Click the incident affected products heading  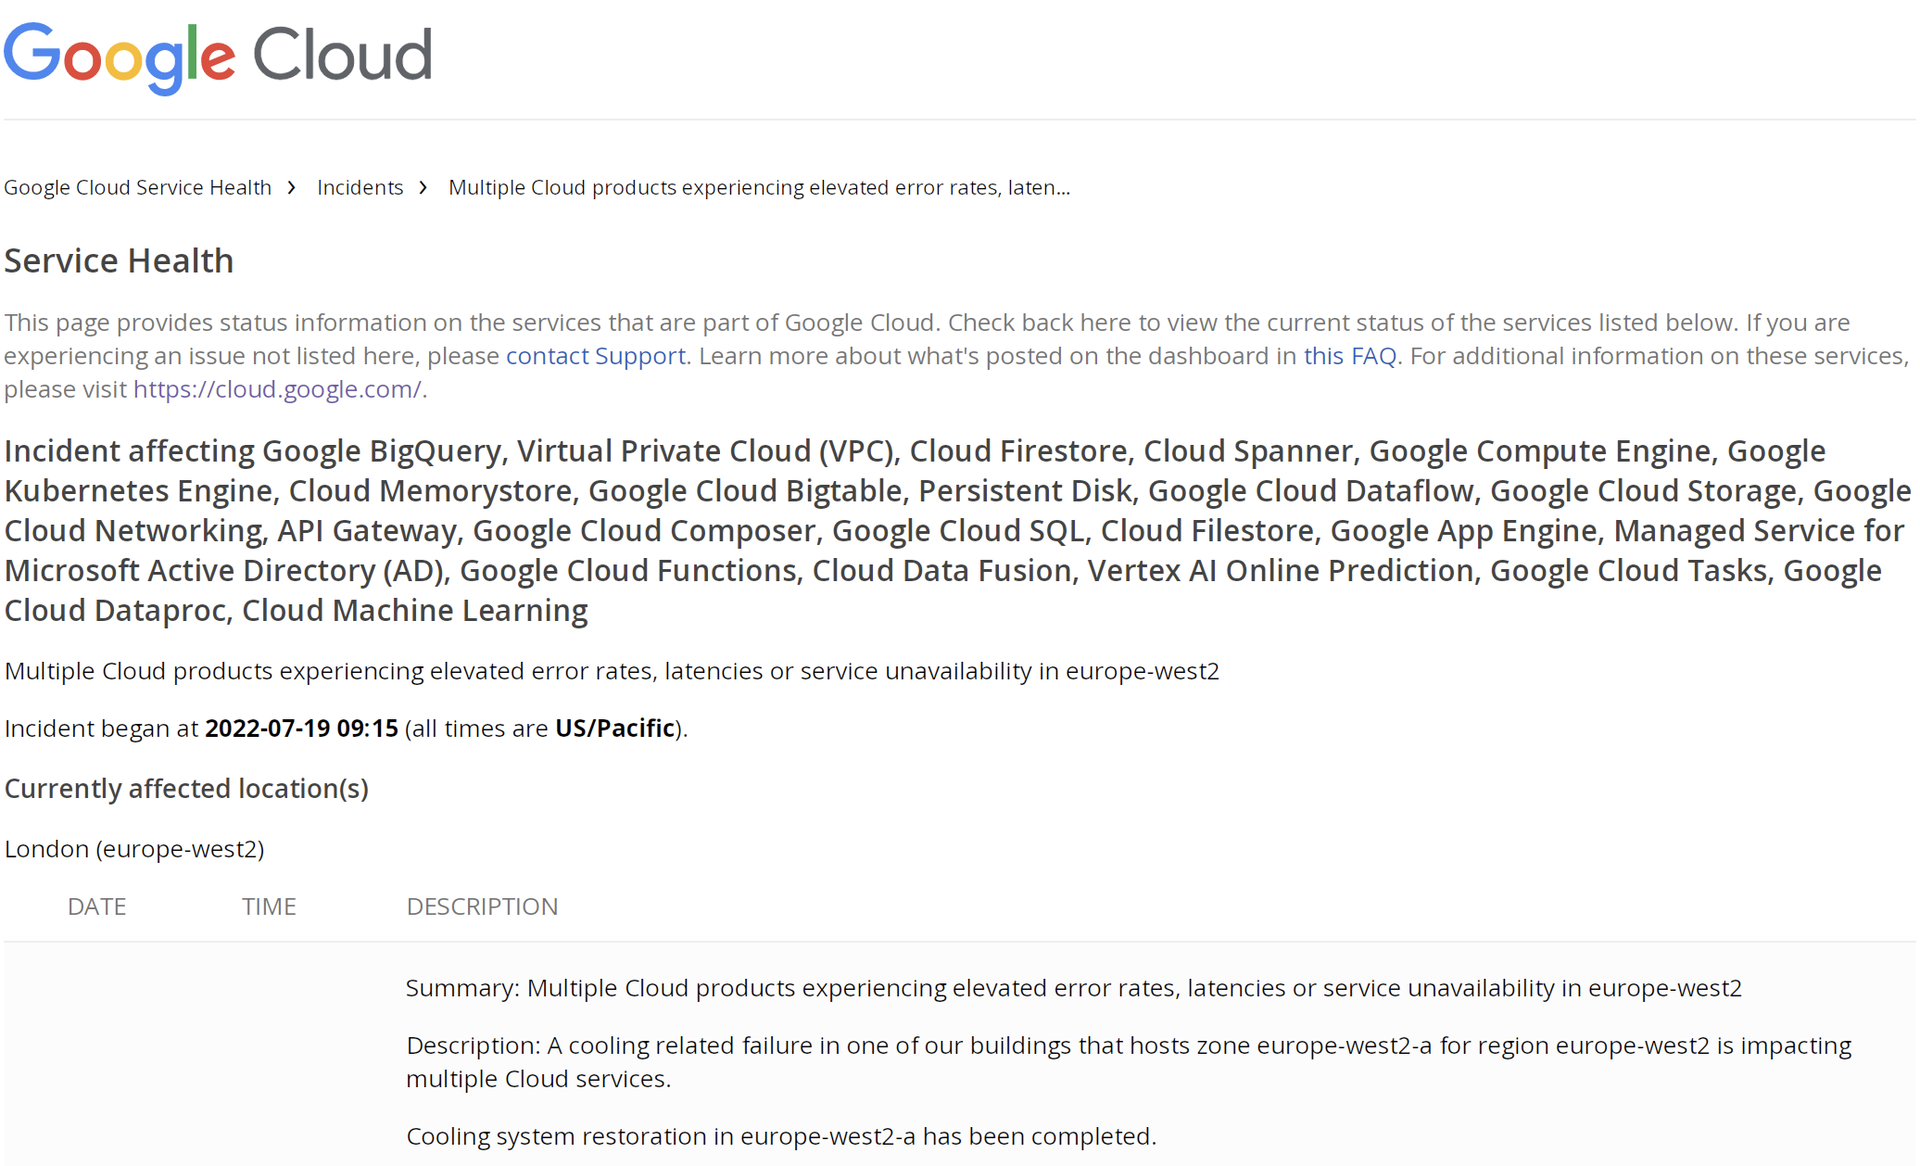tap(957, 530)
